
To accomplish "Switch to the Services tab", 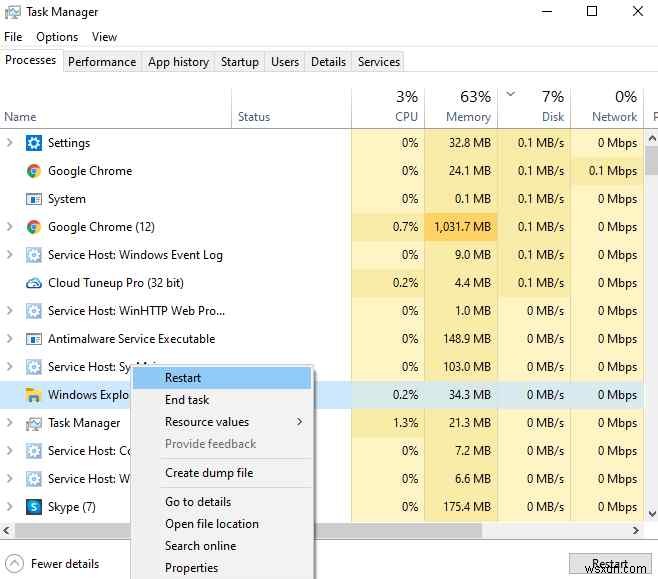I will pyautogui.click(x=379, y=62).
